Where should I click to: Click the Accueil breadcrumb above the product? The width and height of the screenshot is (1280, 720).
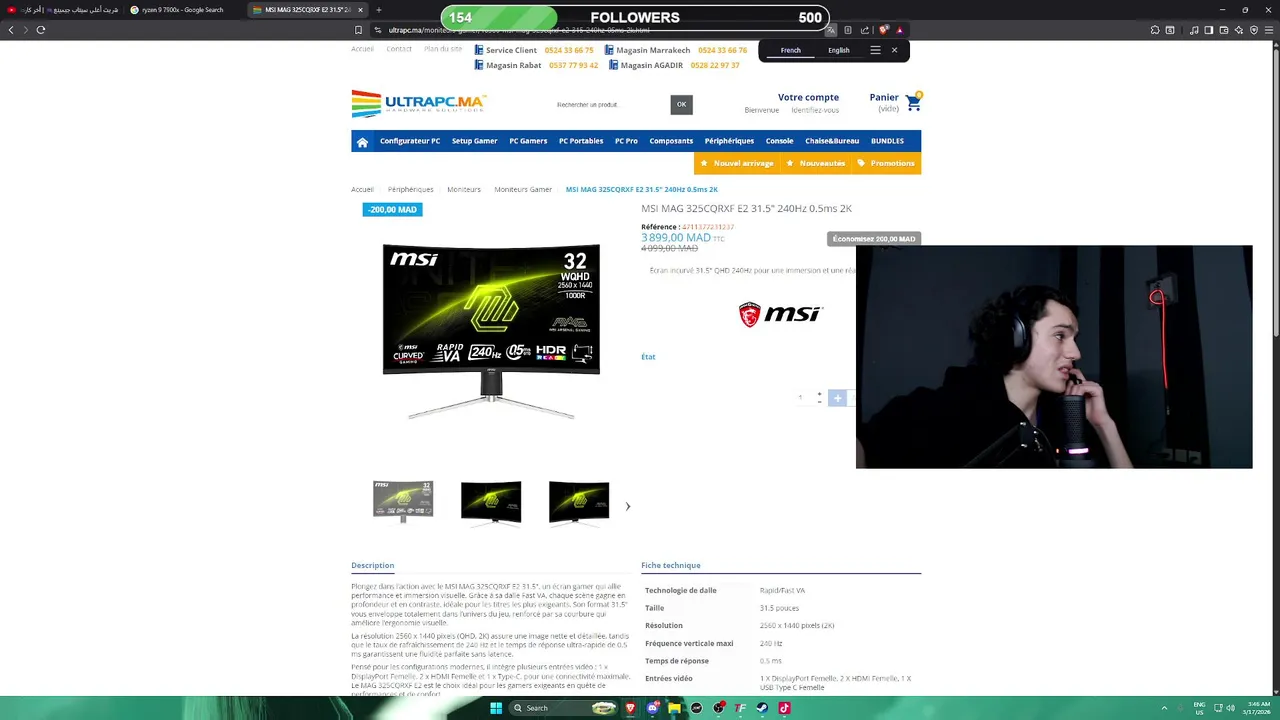point(362,189)
